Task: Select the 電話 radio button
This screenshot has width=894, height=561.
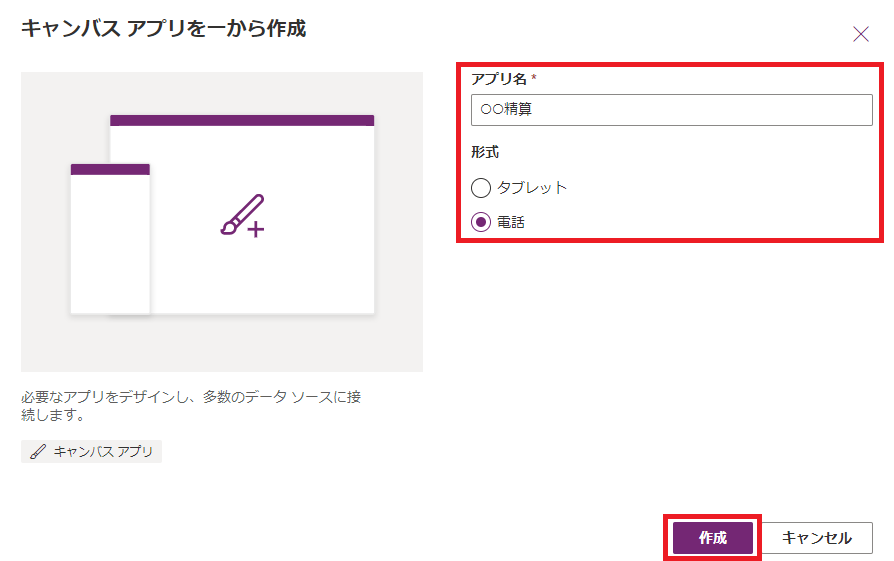Action: click(481, 222)
